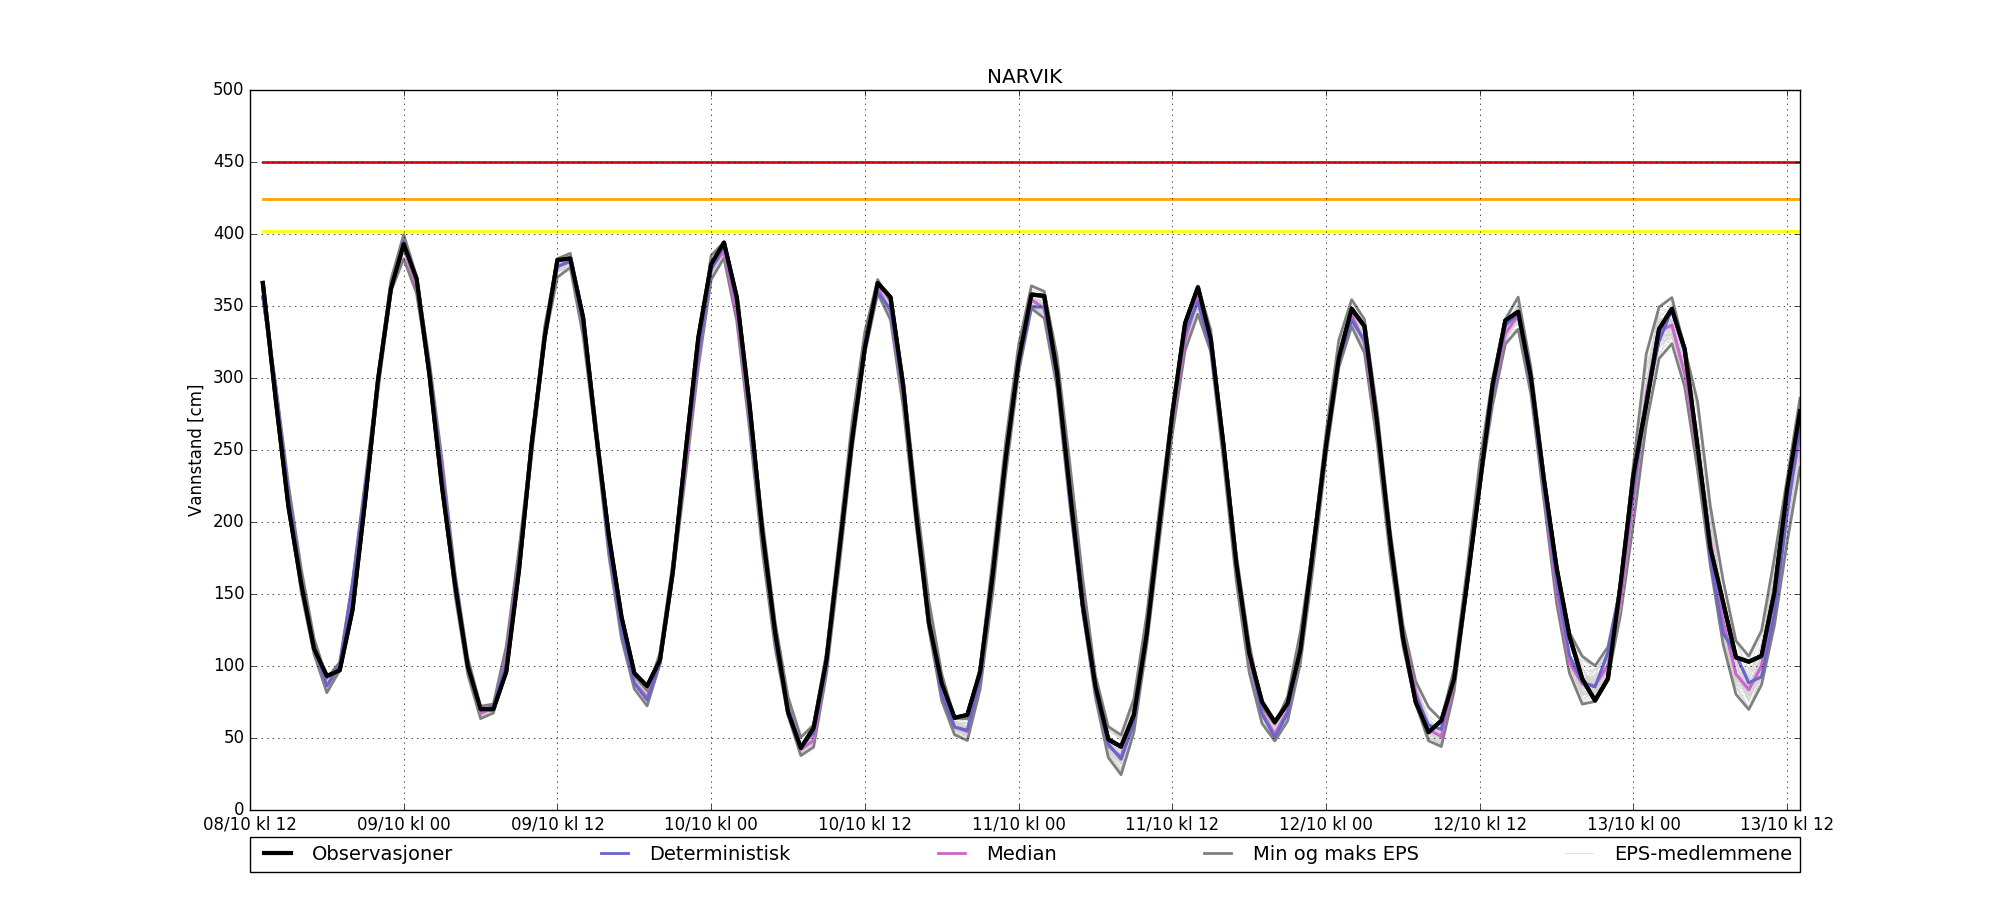Click the gray Min og maks EPS line sample
Image resolution: width=2000 pixels, height=900 pixels.
tap(1218, 854)
